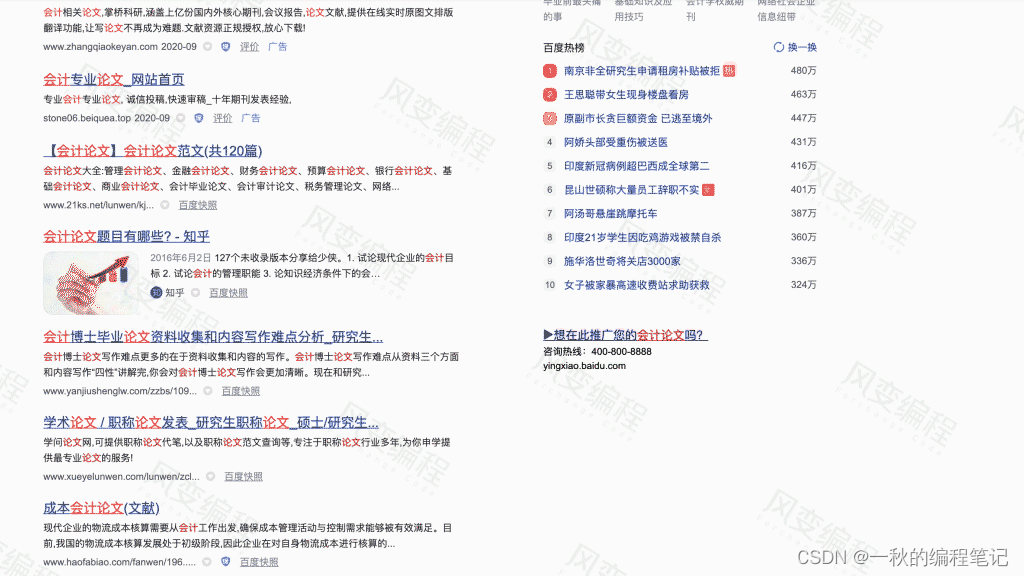Click the red rank 2 badge
1024x576 pixels.
[x=550, y=95]
